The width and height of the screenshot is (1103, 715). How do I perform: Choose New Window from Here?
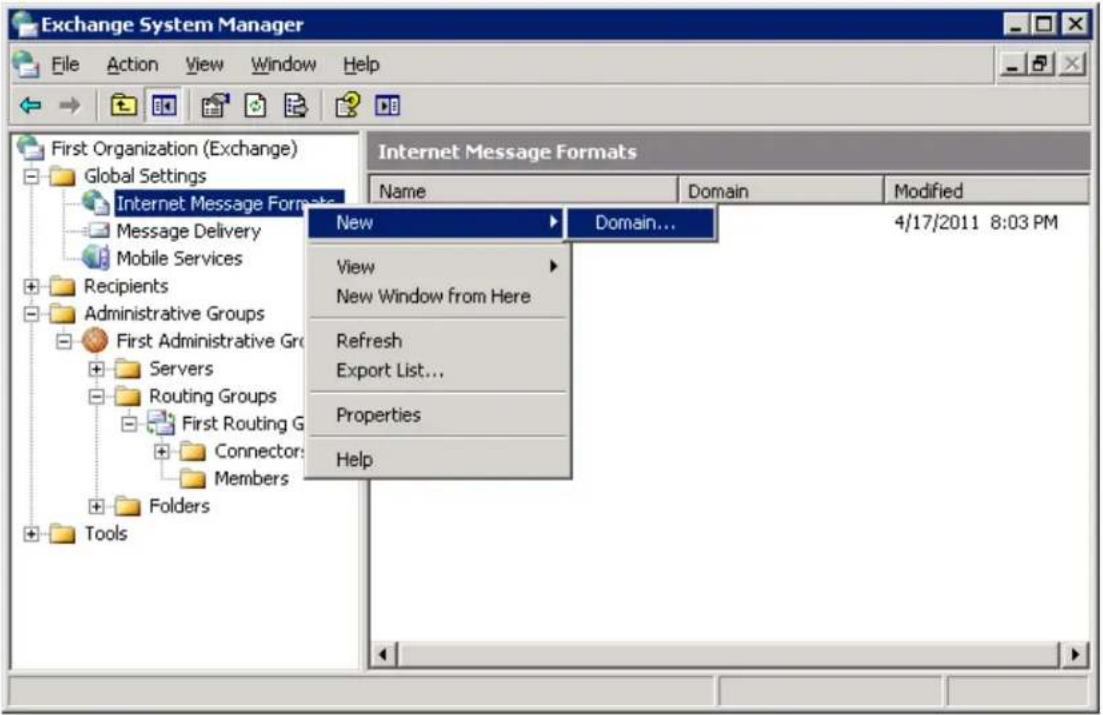click(438, 296)
